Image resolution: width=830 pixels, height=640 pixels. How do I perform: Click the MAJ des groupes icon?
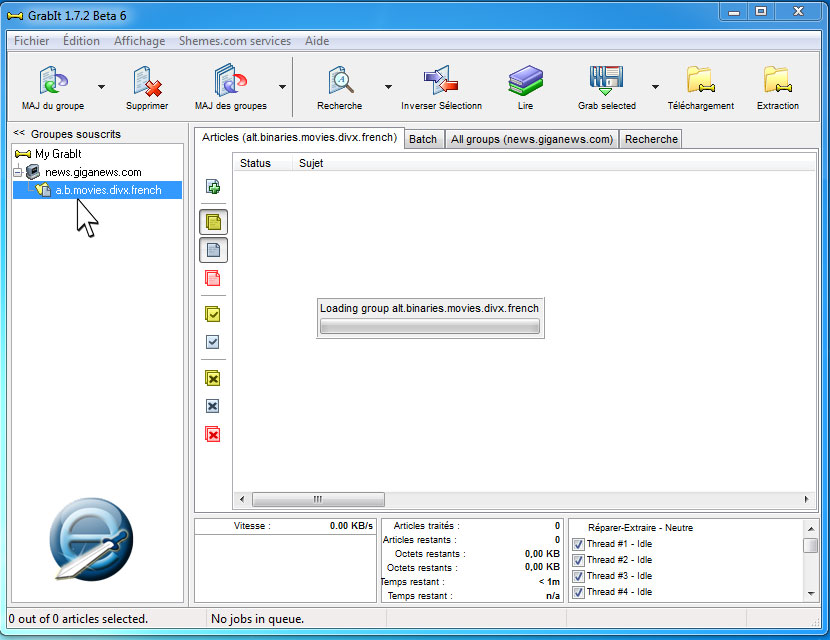coord(230,81)
